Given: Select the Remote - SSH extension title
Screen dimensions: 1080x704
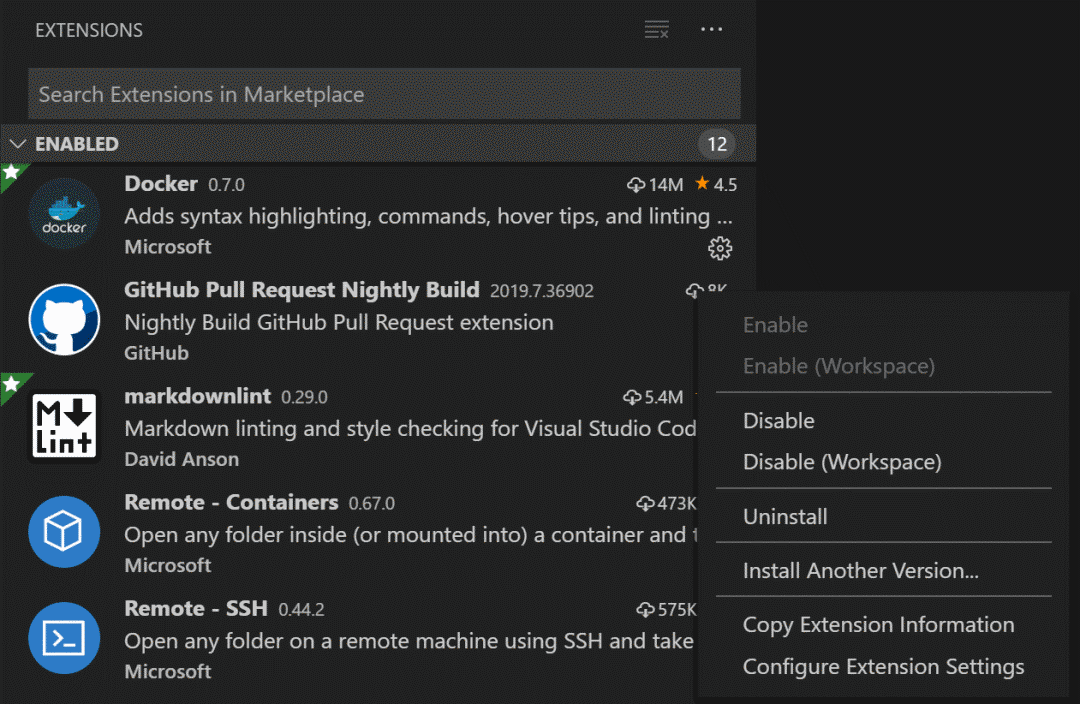Looking at the screenshot, I should coord(196,608).
